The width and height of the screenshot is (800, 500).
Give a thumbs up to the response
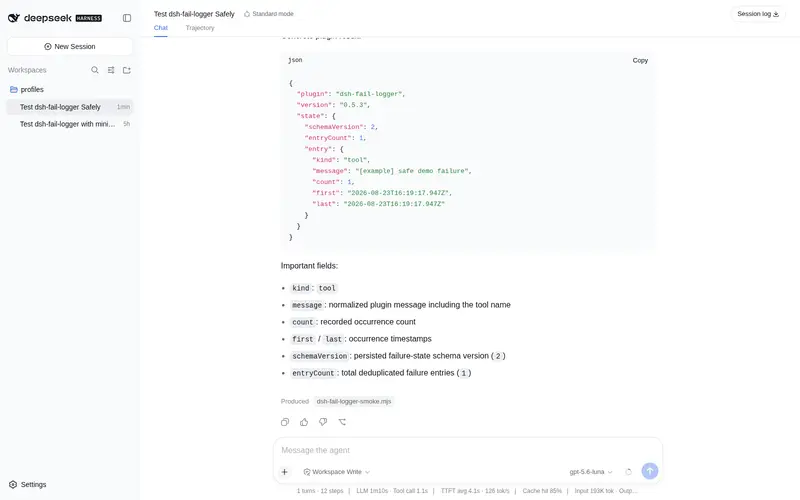[x=304, y=422]
